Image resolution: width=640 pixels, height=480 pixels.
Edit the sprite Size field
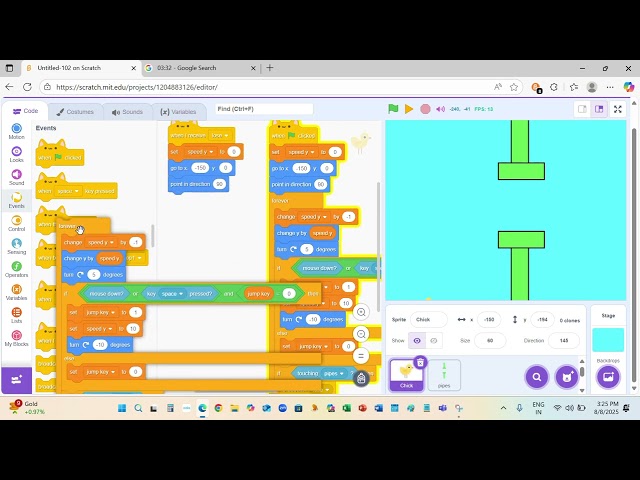(x=490, y=340)
